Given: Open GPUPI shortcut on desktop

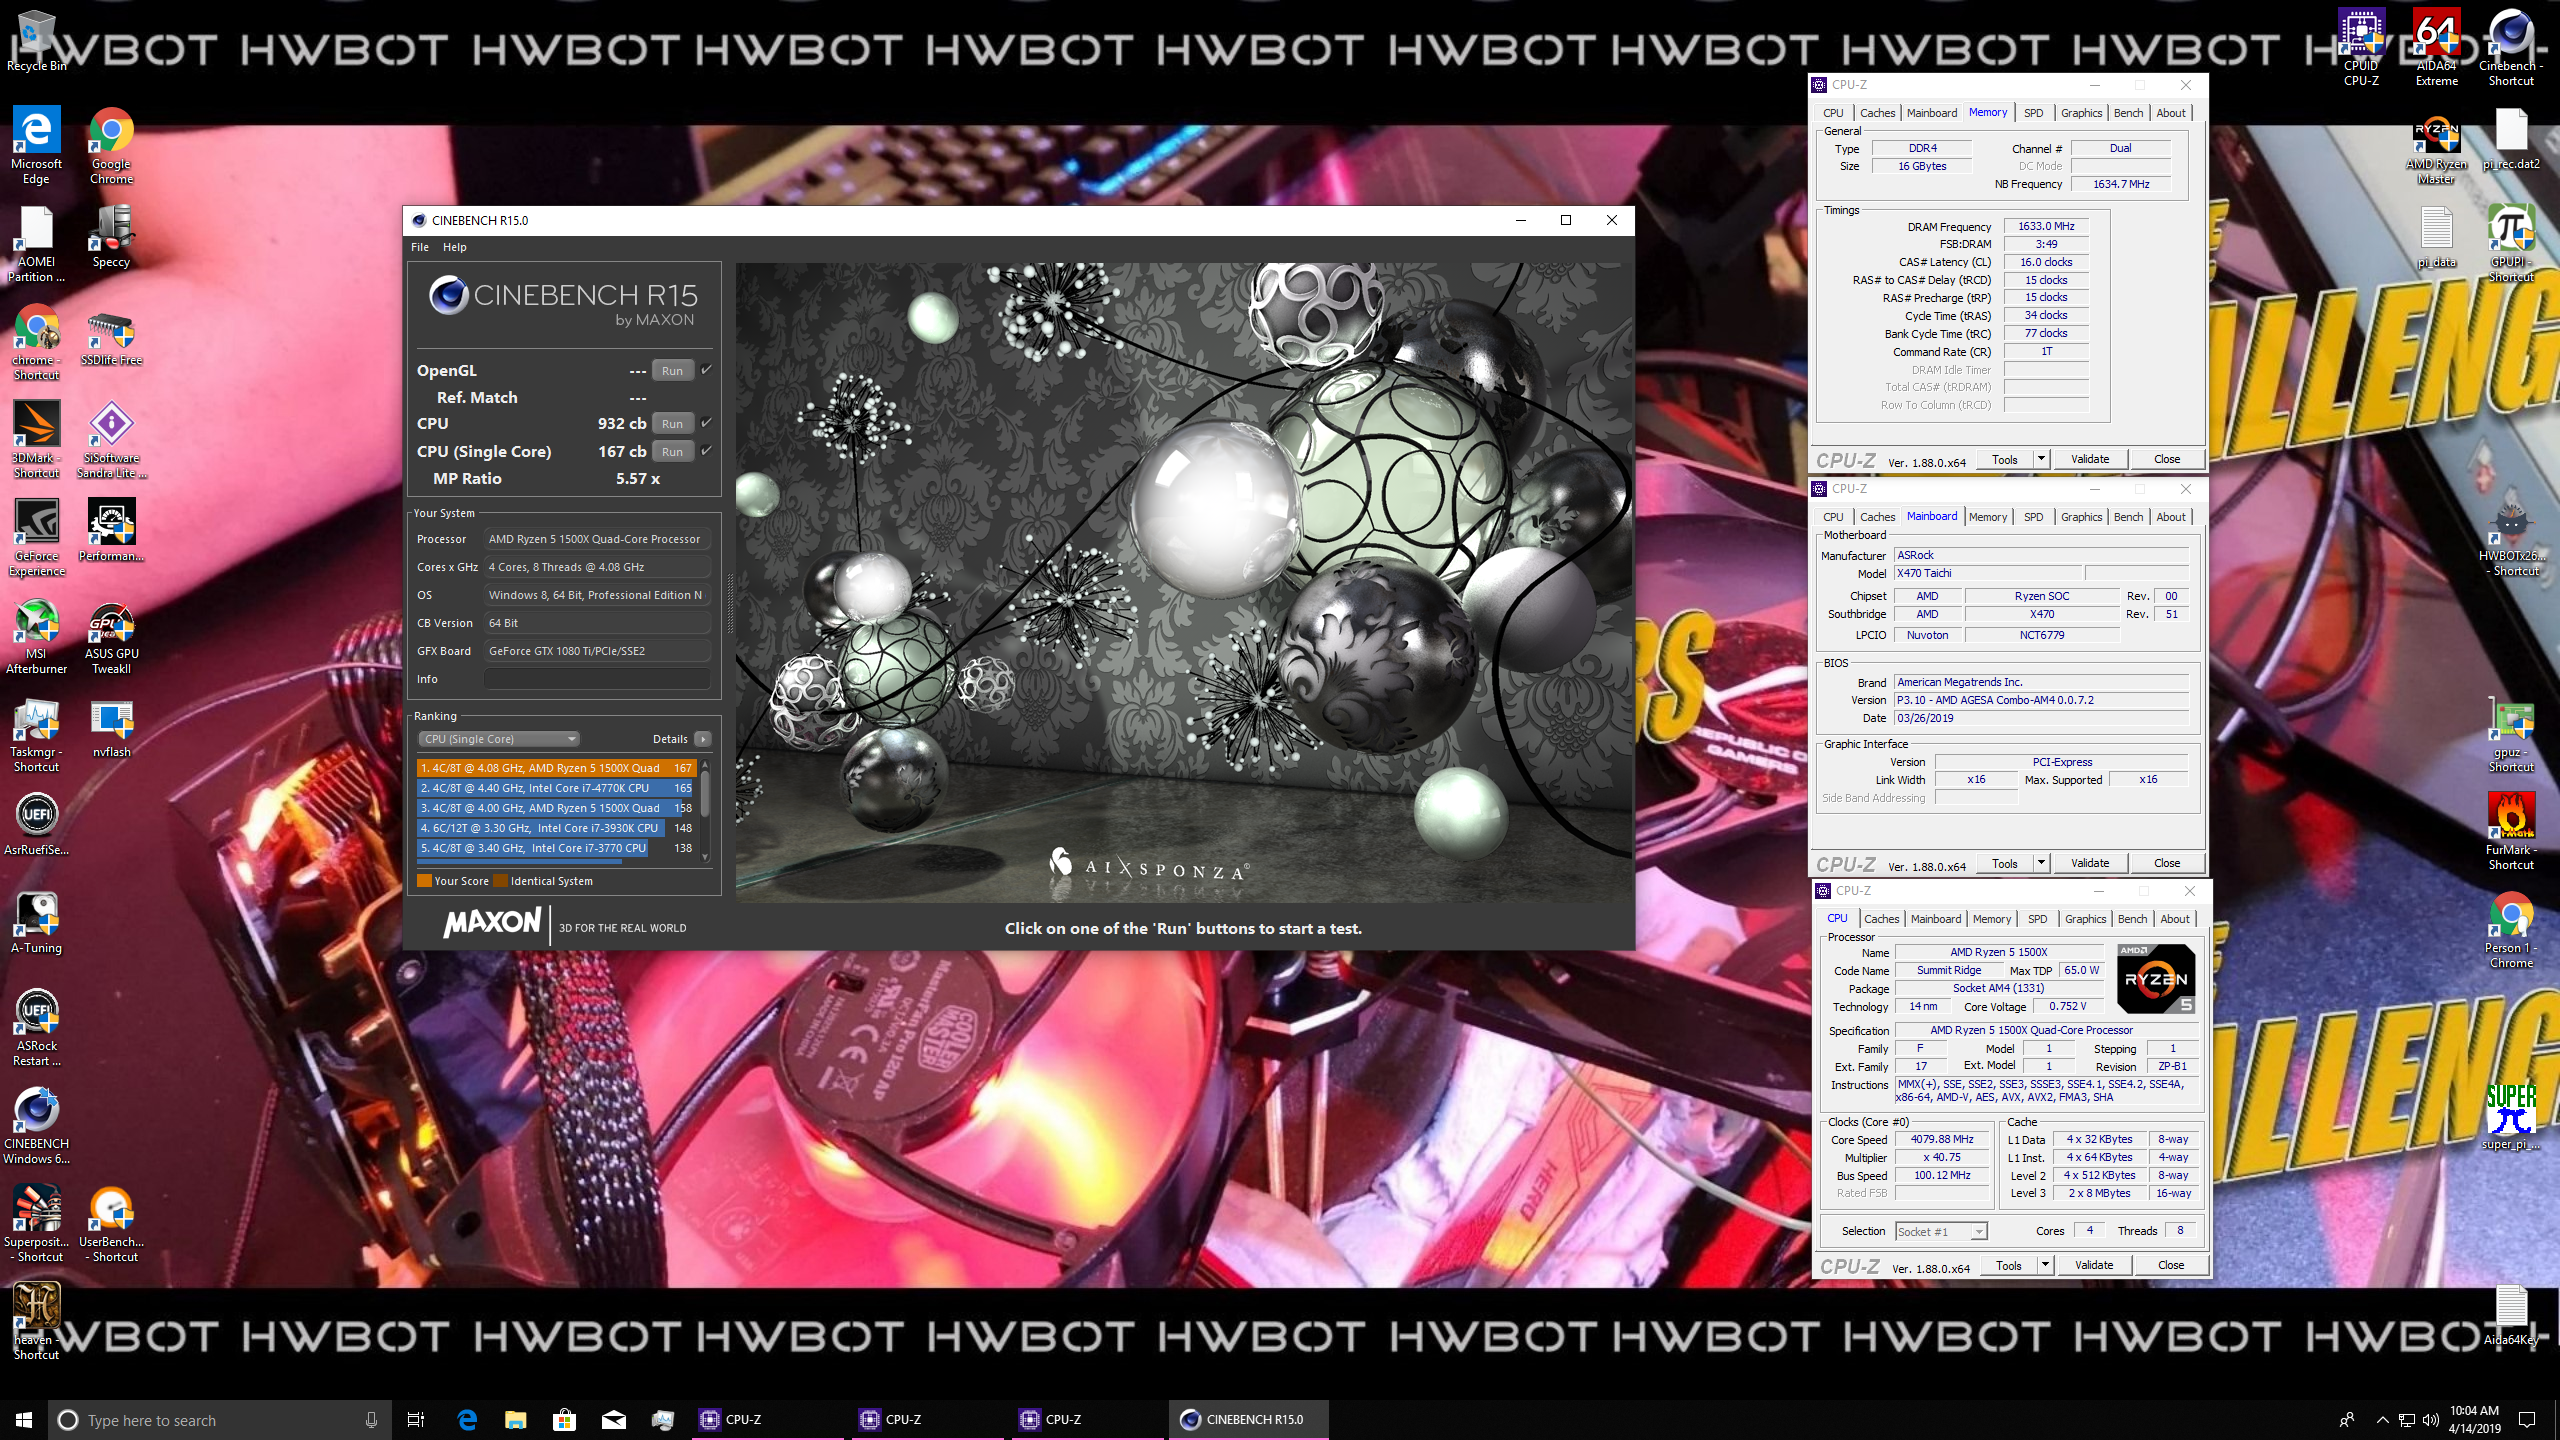Looking at the screenshot, I should (x=2511, y=243).
